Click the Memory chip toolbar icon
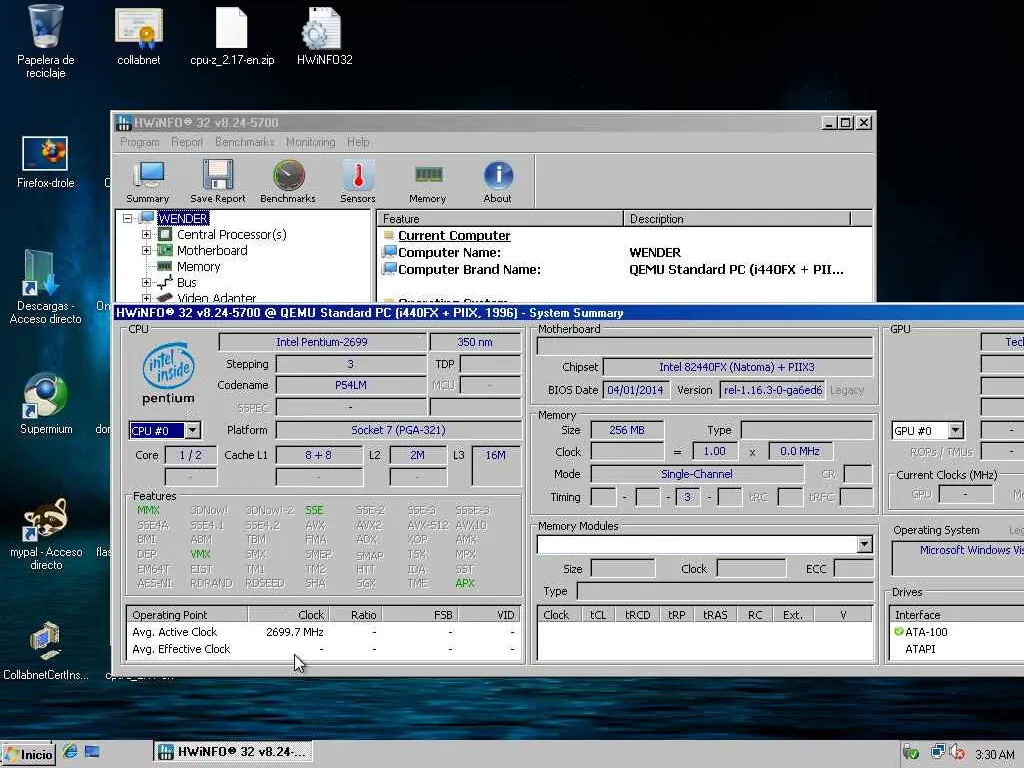 pos(427,181)
